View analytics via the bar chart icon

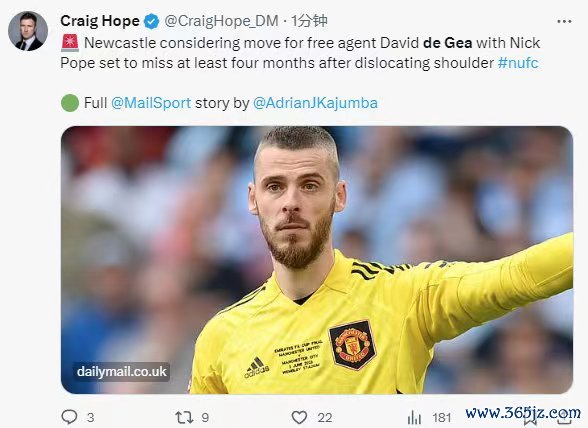(414, 417)
